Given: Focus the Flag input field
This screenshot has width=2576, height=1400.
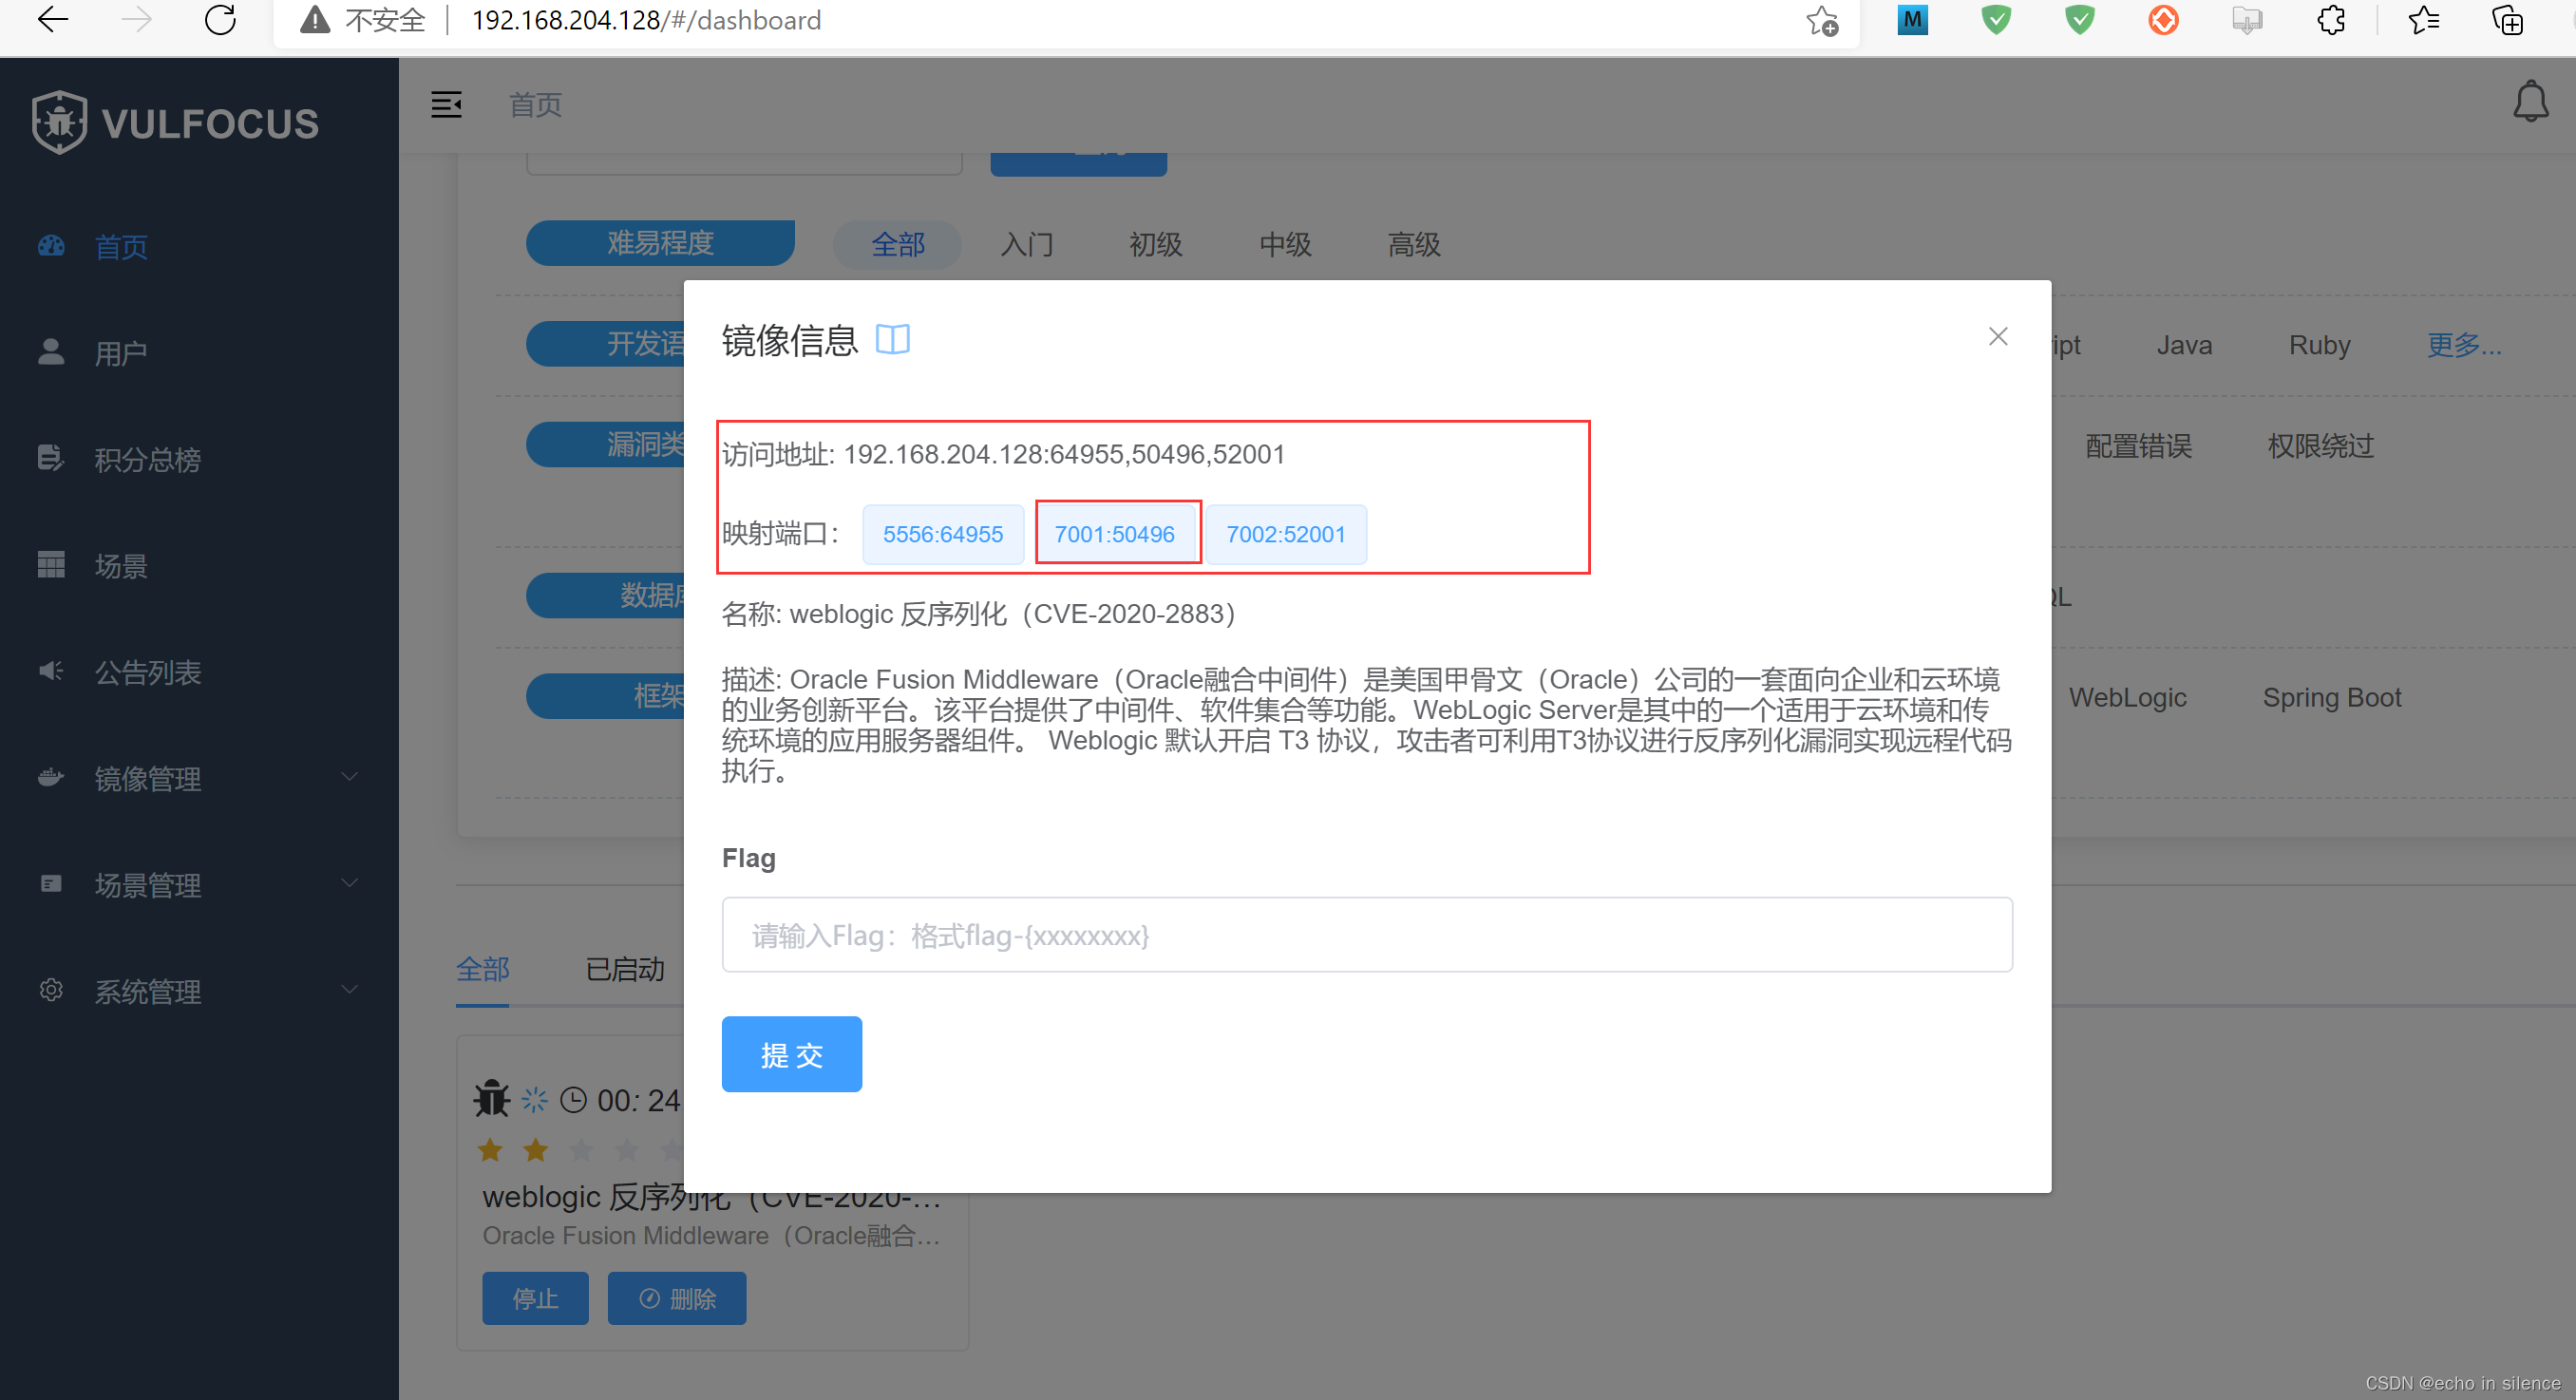Looking at the screenshot, I should tap(1367, 935).
